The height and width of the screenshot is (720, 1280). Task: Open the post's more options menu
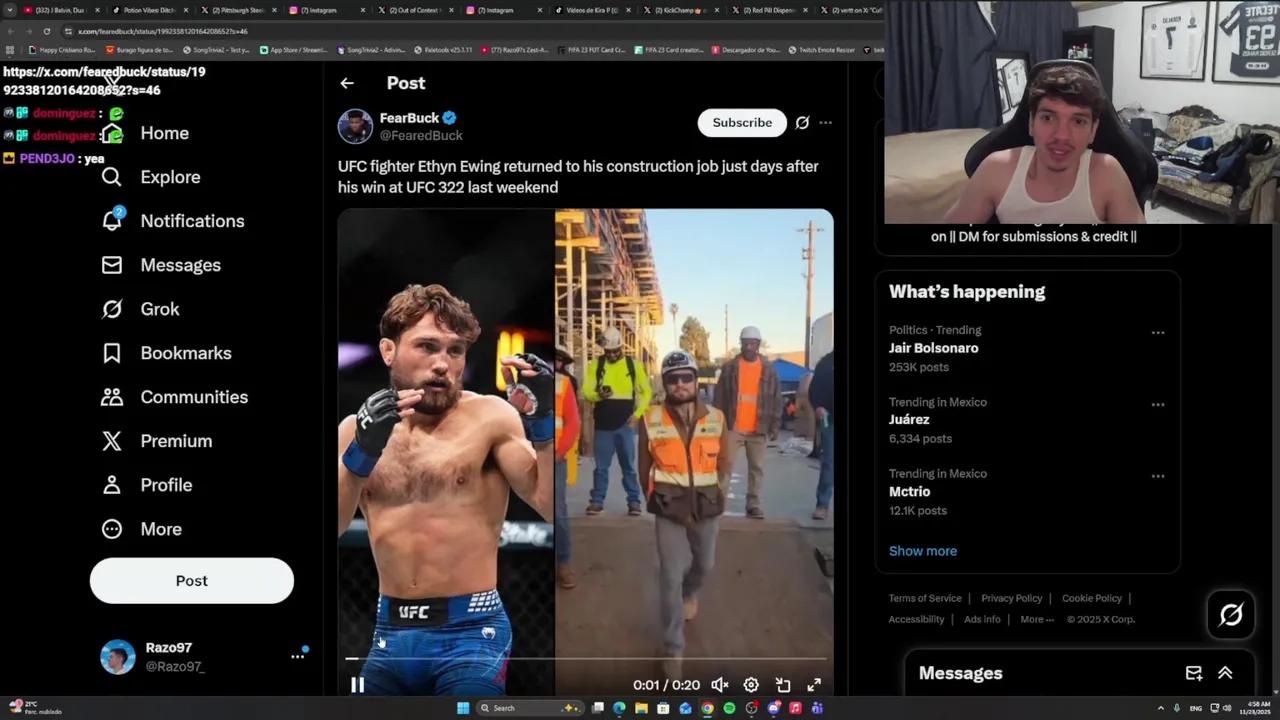pyautogui.click(x=825, y=123)
